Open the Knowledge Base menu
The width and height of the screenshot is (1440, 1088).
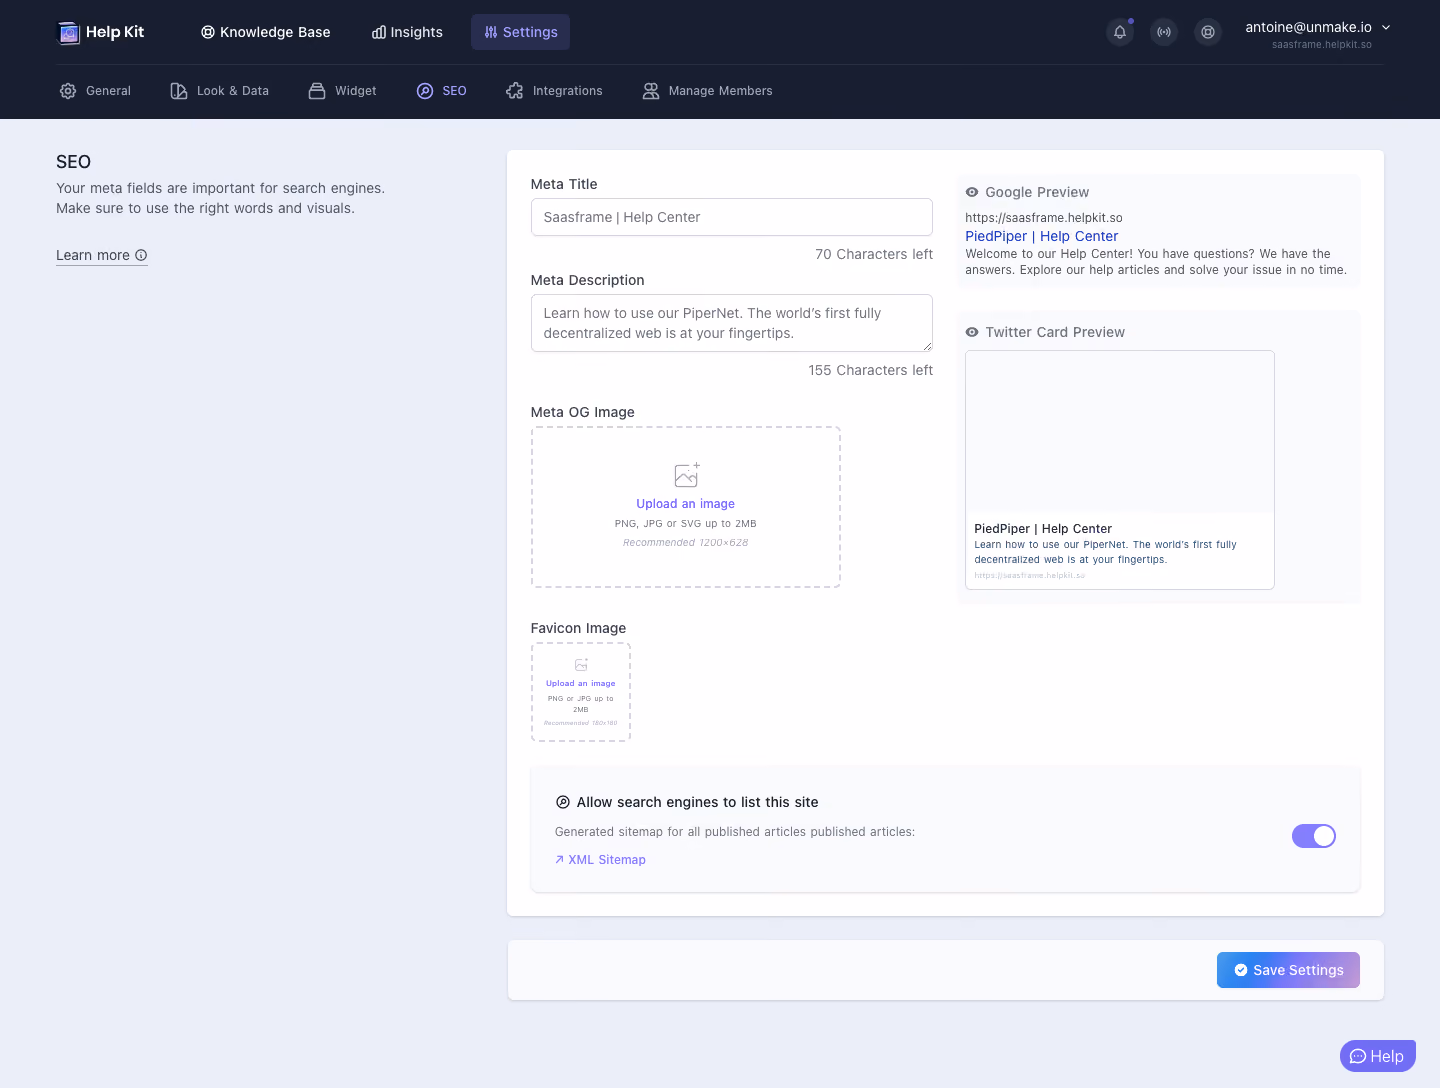265,32
